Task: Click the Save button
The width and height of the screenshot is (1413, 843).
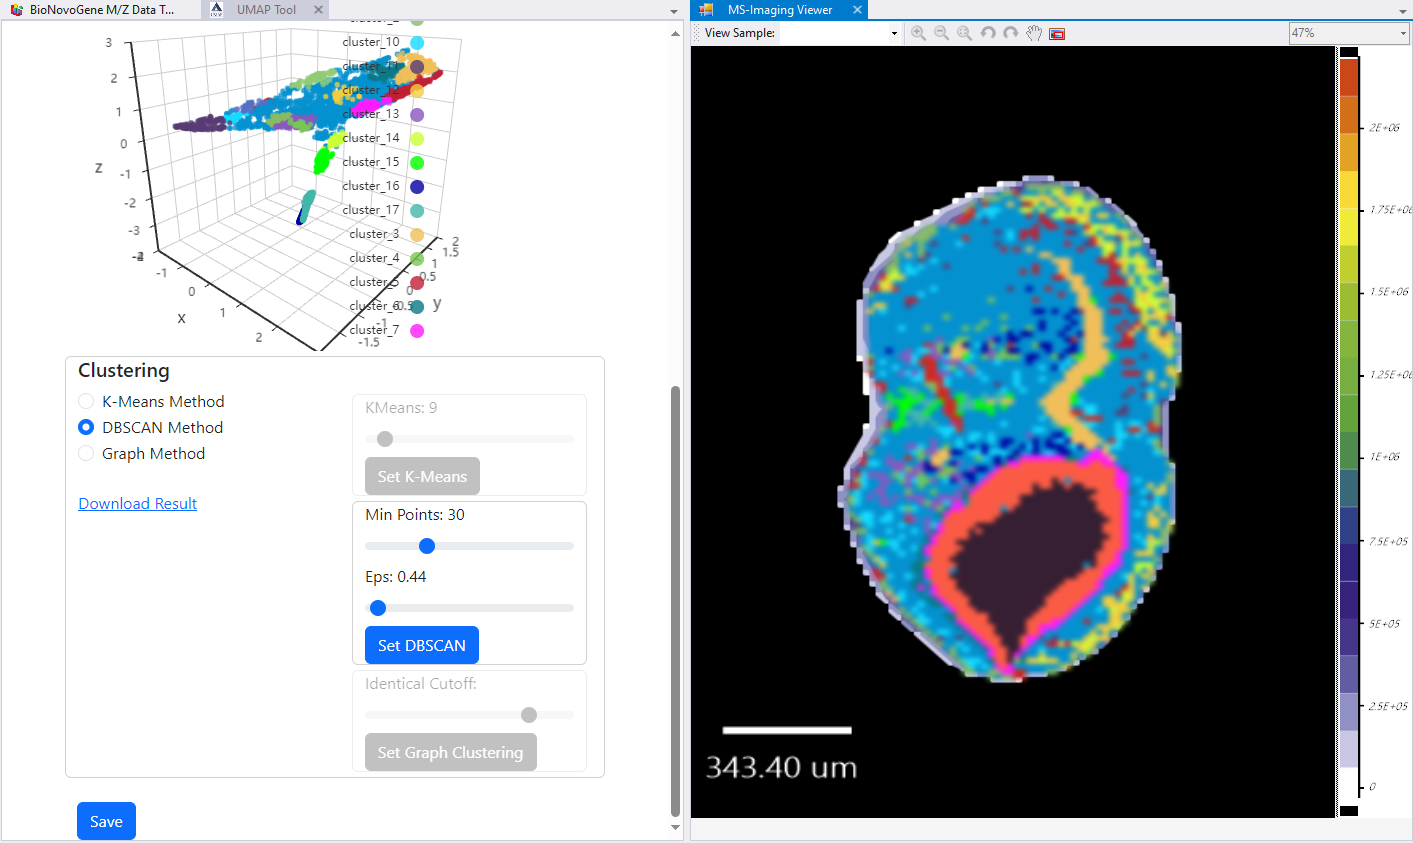Action: (x=106, y=821)
